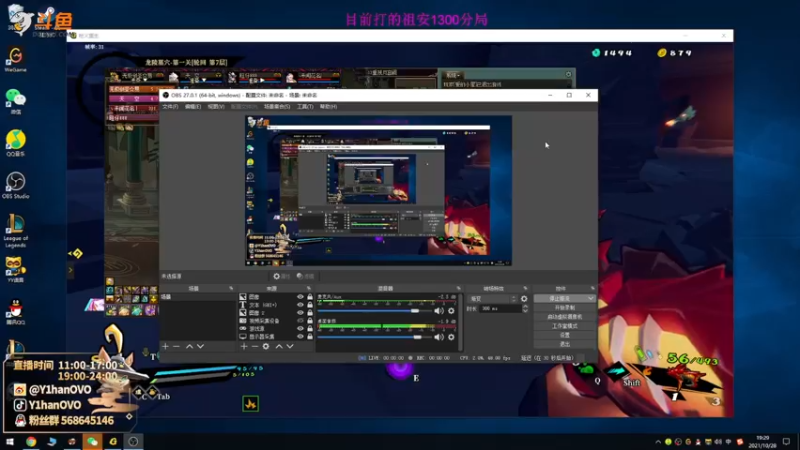Image resolution: width=800 pixels, height=450 pixels.
Task: Mute the 桌面音频 speaker icon
Action: coord(439,337)
